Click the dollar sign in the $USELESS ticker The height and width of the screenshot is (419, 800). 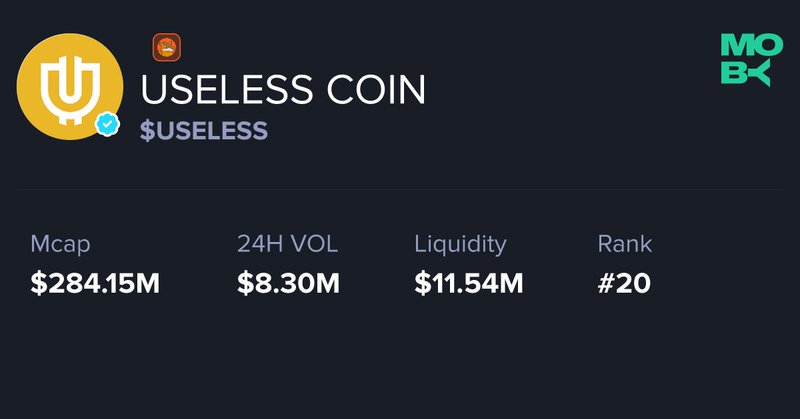click(x=147, y=131)
